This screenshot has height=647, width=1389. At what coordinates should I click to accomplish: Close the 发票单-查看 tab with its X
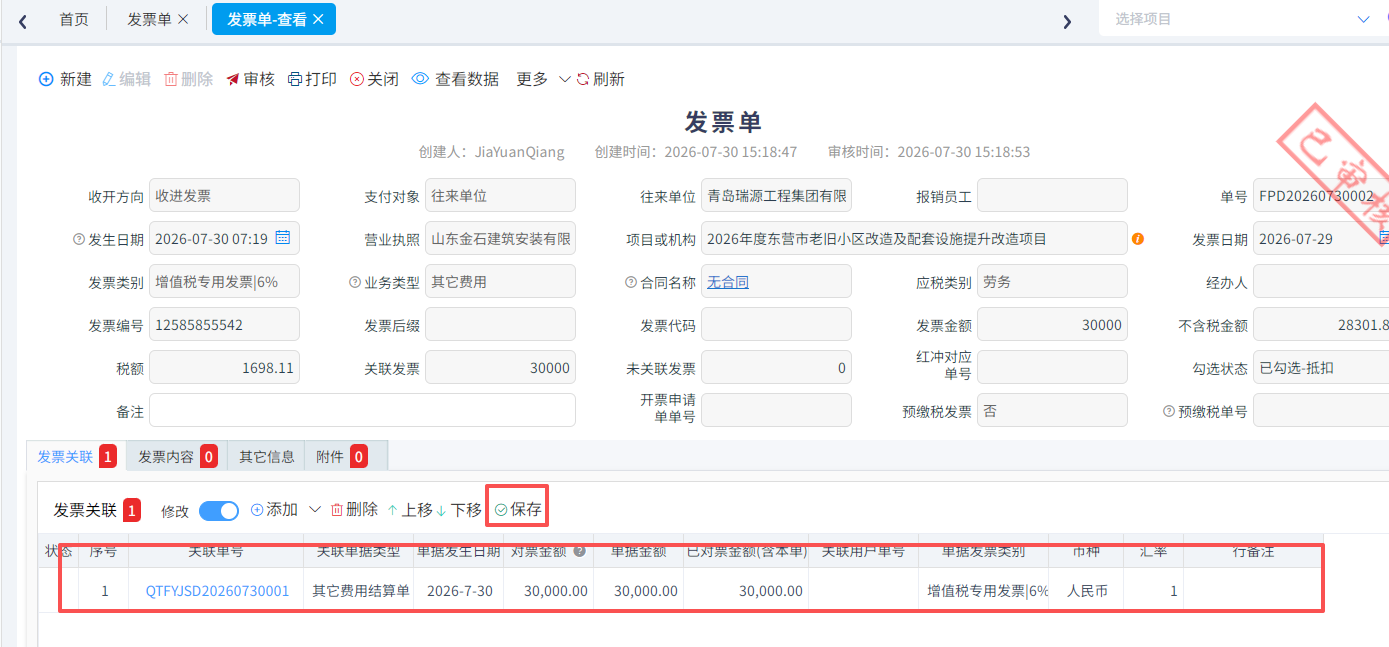pos(318,19)
